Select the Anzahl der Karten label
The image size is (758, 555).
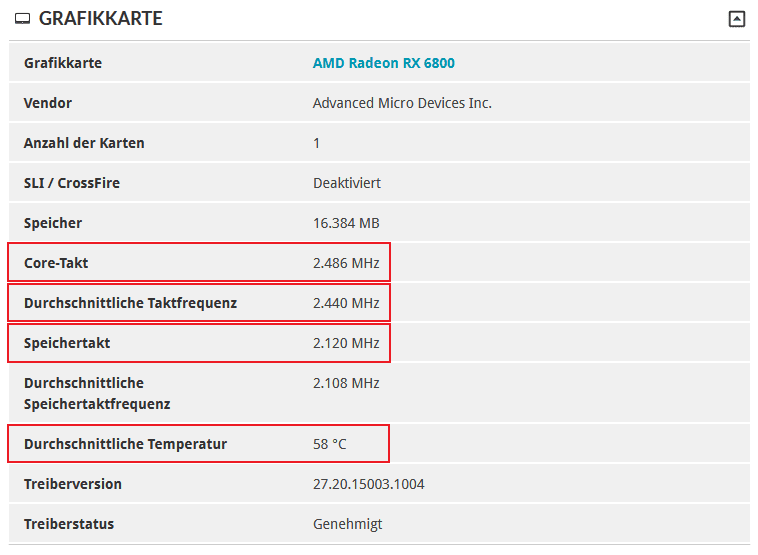point(84,143)
